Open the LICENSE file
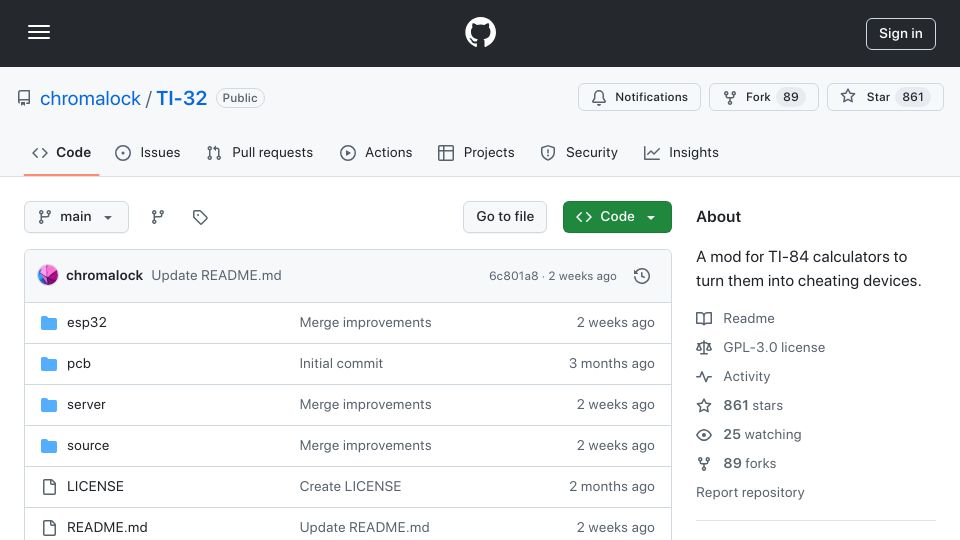Image resolution: width=960 pixels, height=540 pixels. point(96,487)
